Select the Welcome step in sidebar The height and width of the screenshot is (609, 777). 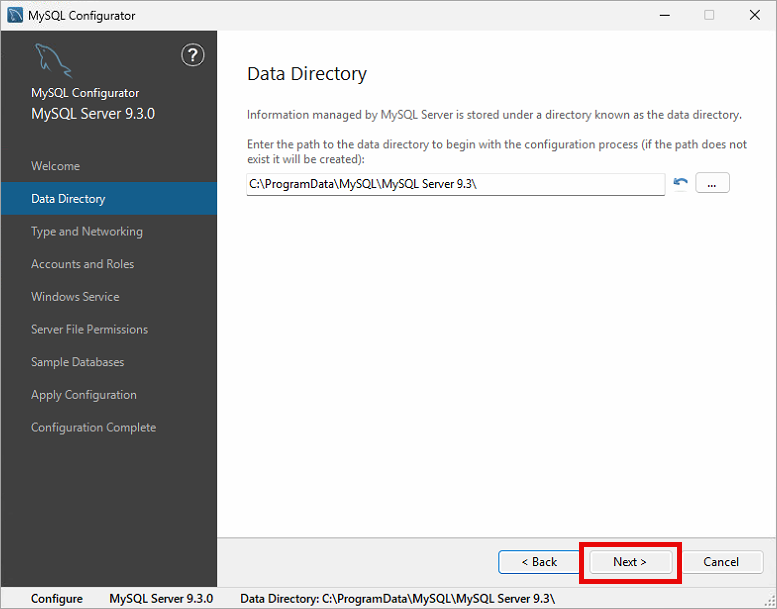click(56, 166)
